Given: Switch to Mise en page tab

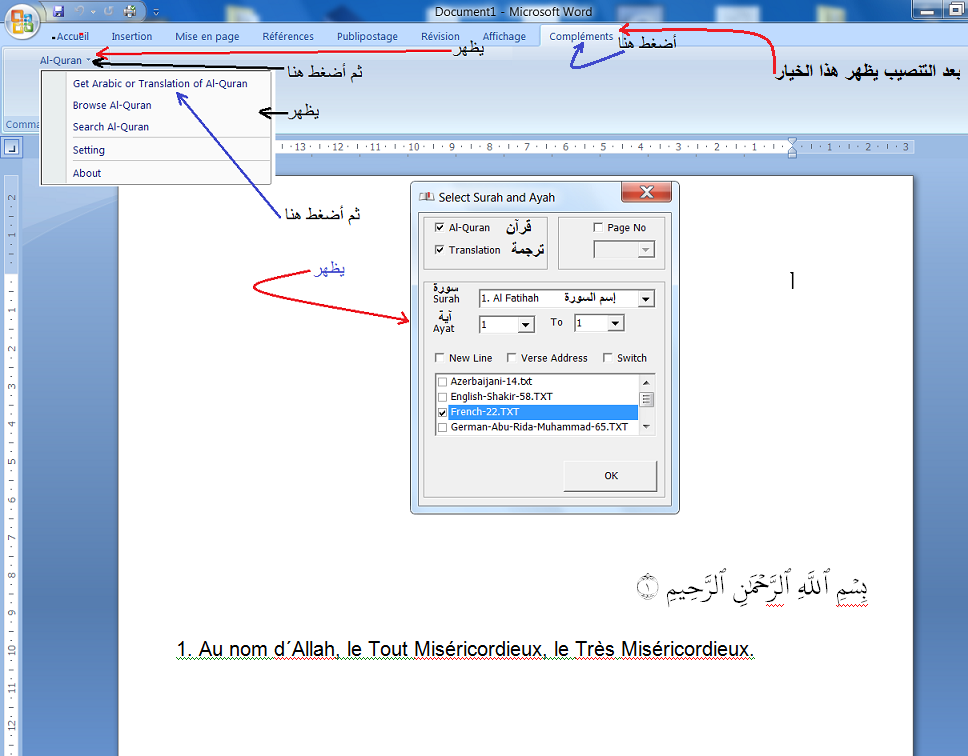Looking at the screenshot, I should (207, 36).
